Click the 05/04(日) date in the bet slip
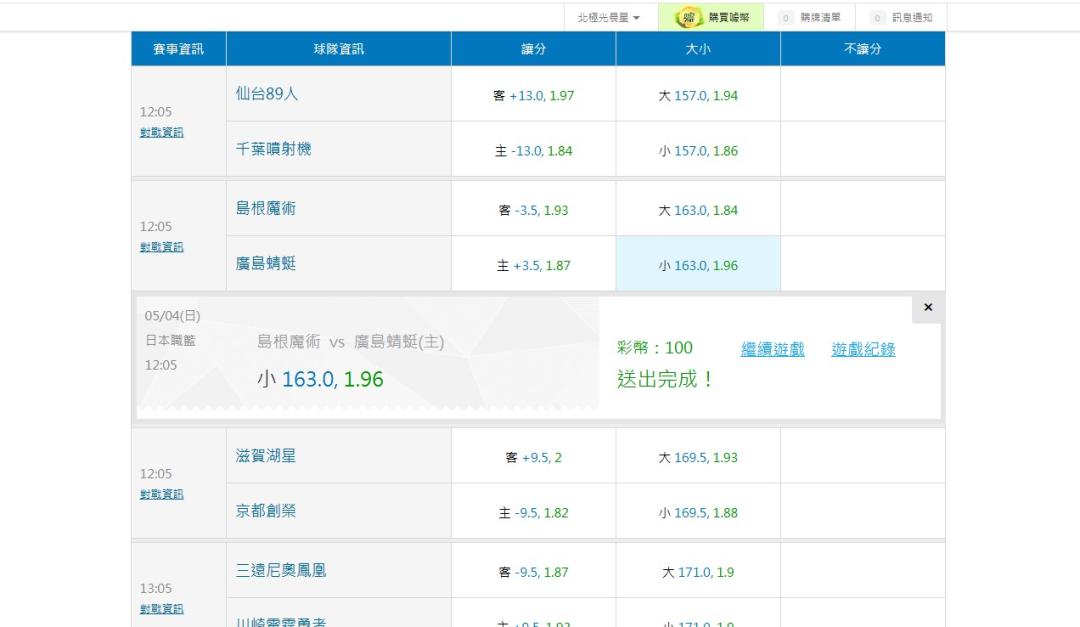This screenshot has height=627, width=1080. [x=172, y=316]
